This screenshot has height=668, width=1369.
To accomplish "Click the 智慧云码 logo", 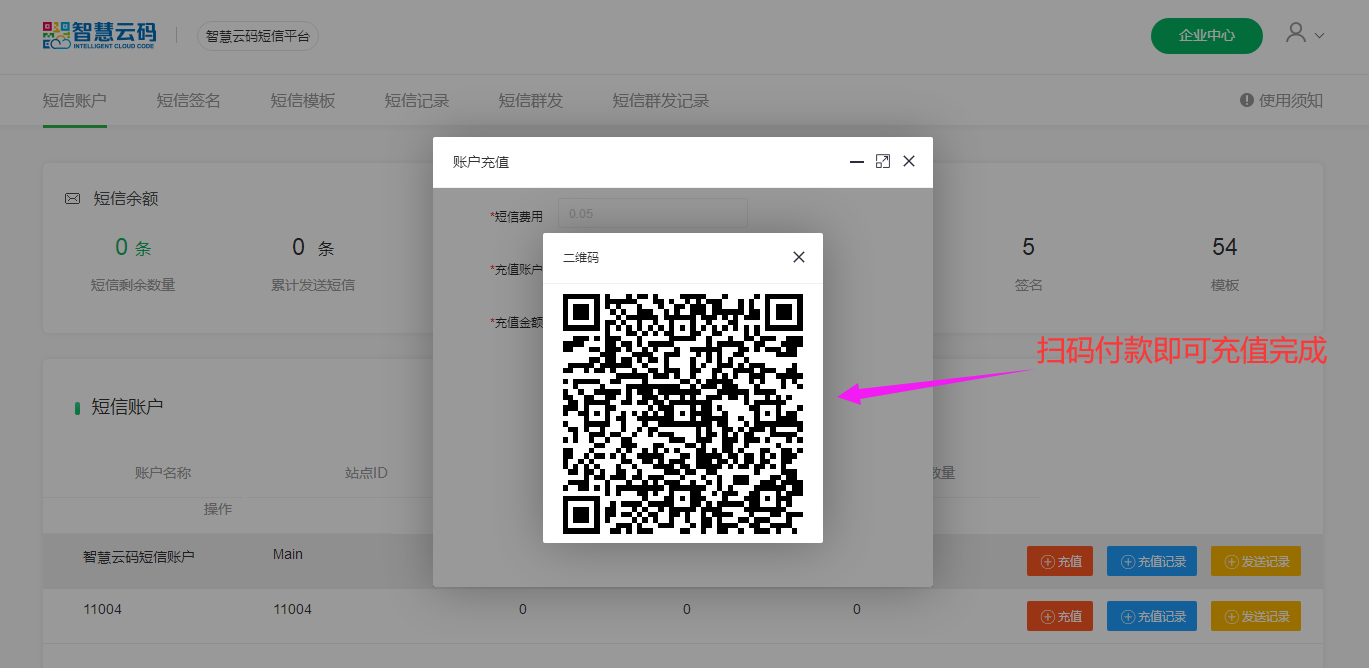I will [x=99, y=35].
